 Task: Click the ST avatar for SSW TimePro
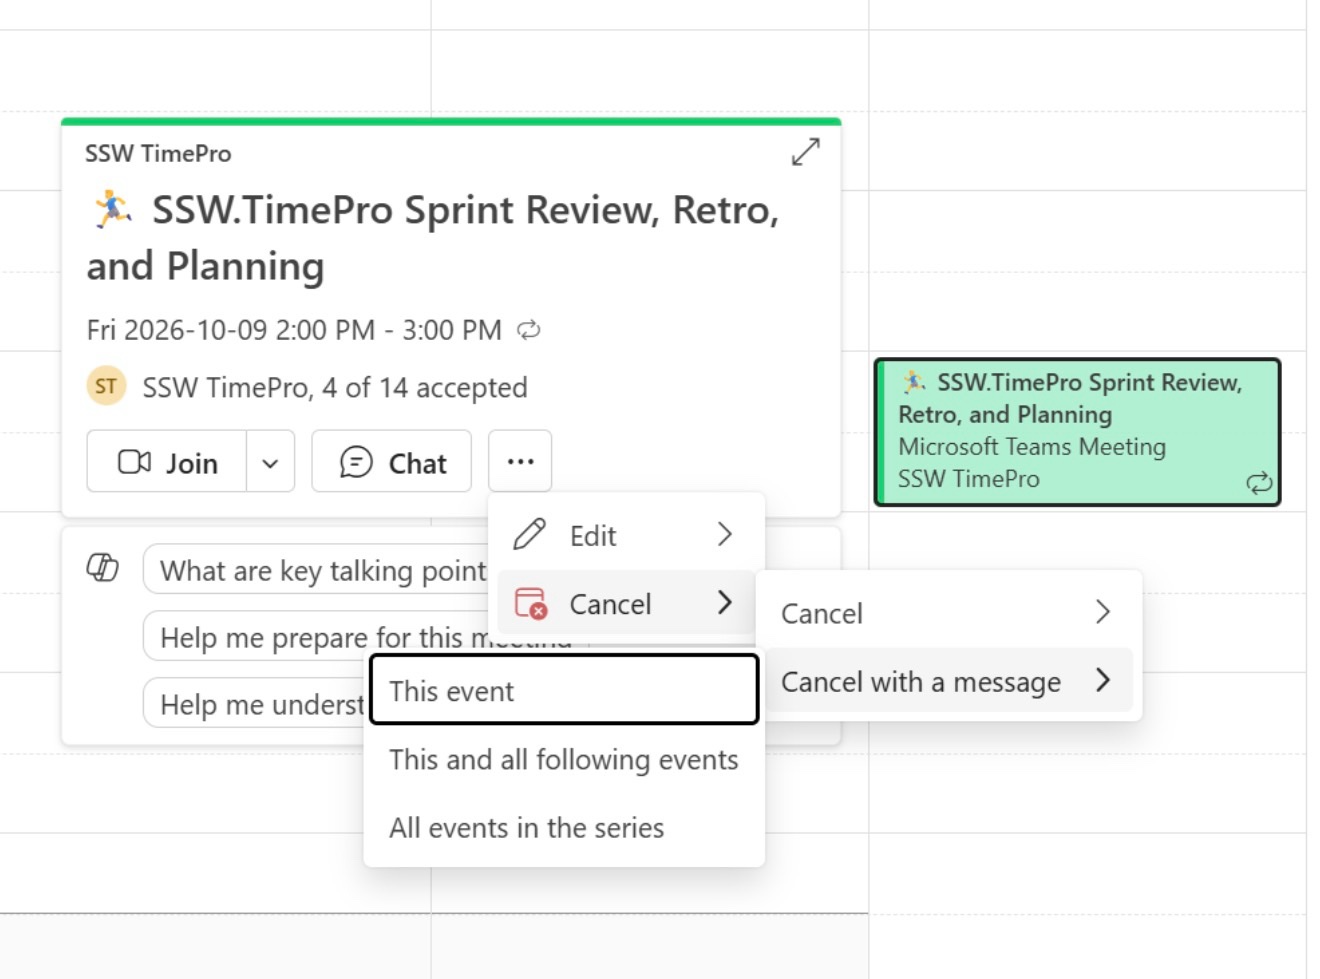click(x=106, y=386)
